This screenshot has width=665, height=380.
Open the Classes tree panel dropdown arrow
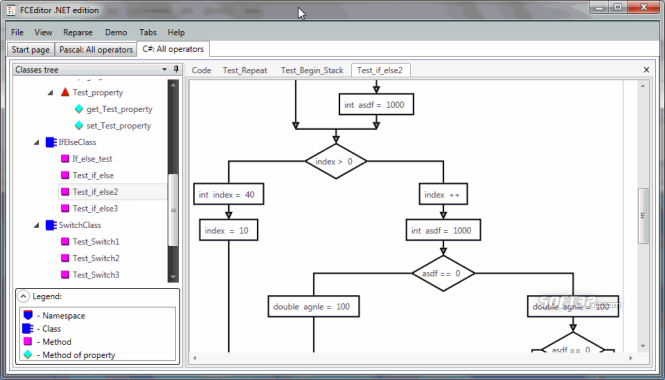point(165,70)
